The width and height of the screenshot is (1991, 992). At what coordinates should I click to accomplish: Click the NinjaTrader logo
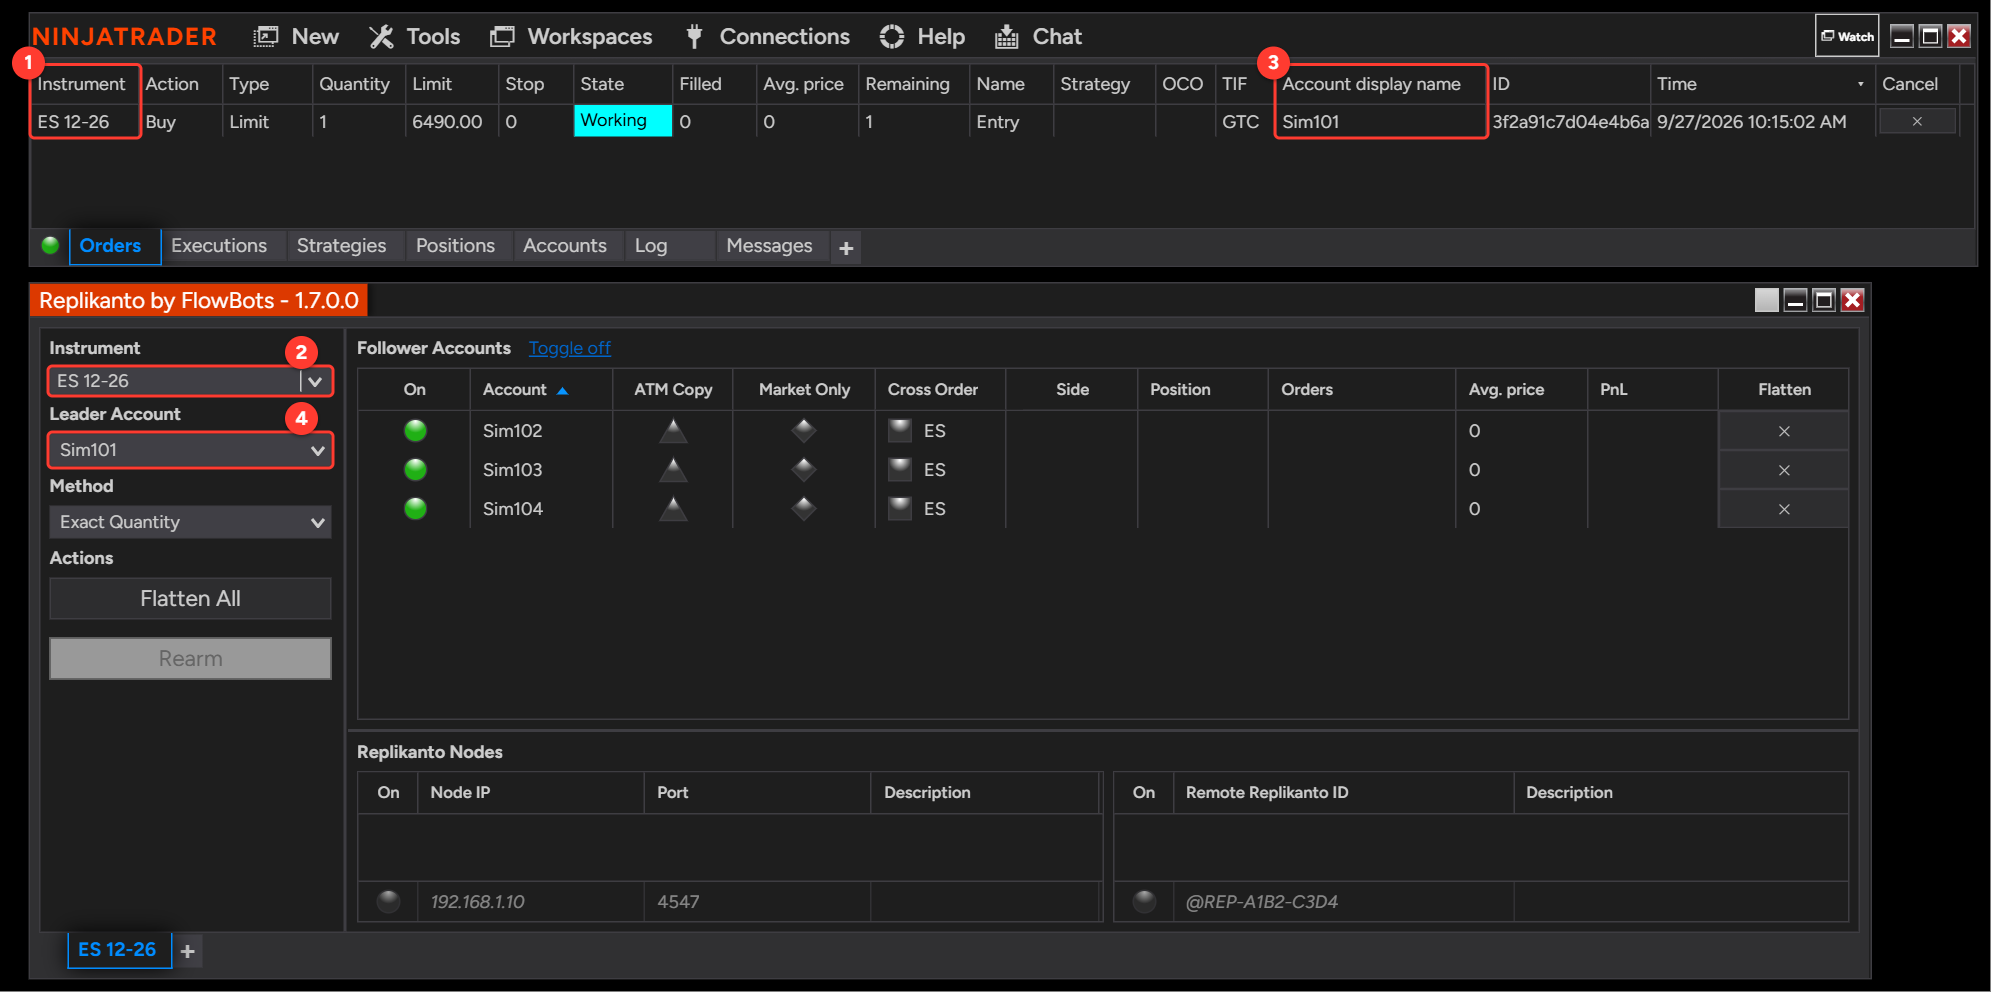point(124,37)
